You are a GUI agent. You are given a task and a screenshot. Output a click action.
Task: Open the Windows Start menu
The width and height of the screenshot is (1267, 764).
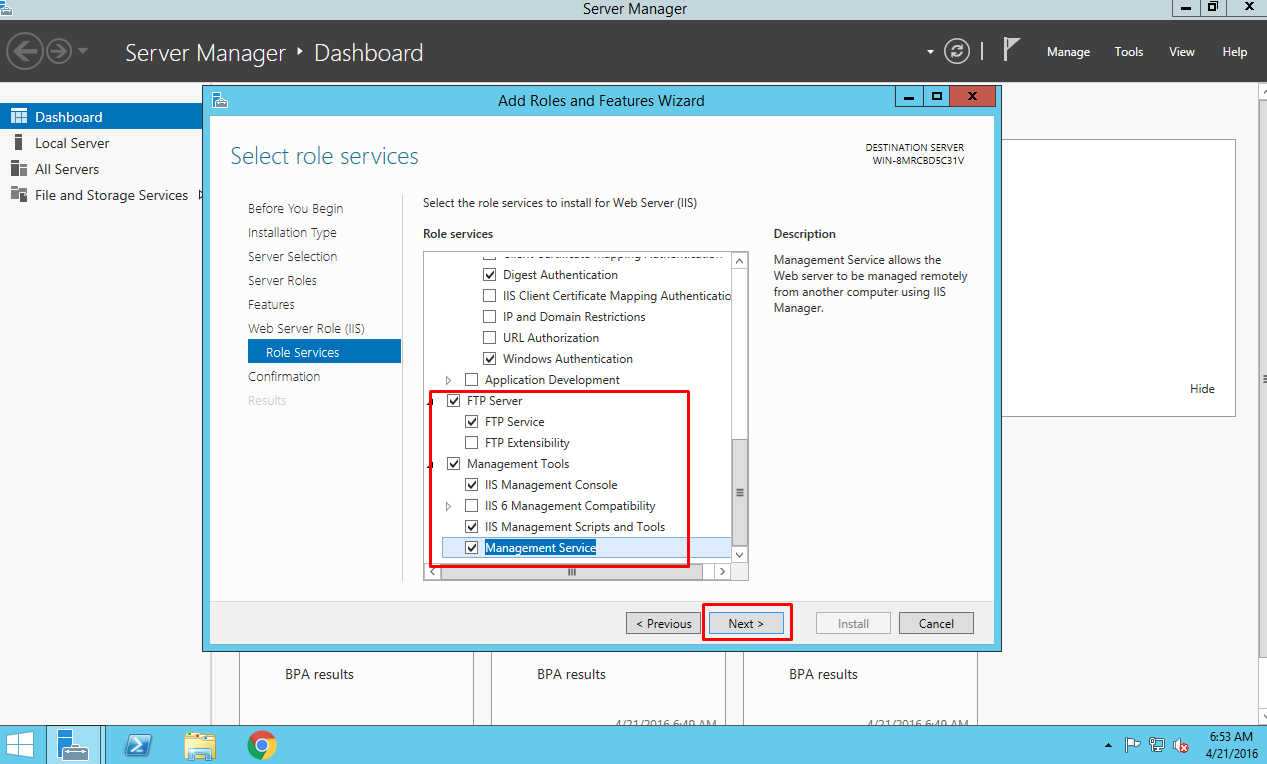coord(20,744)
